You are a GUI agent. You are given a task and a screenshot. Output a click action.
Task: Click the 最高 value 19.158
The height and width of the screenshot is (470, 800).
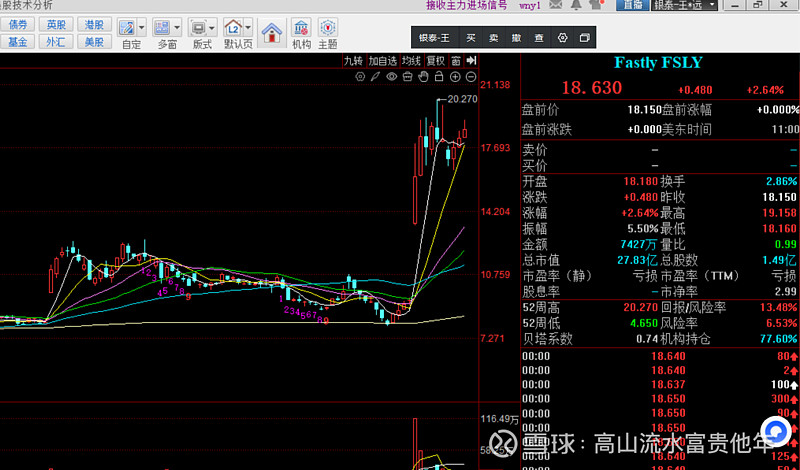point(780,213)
